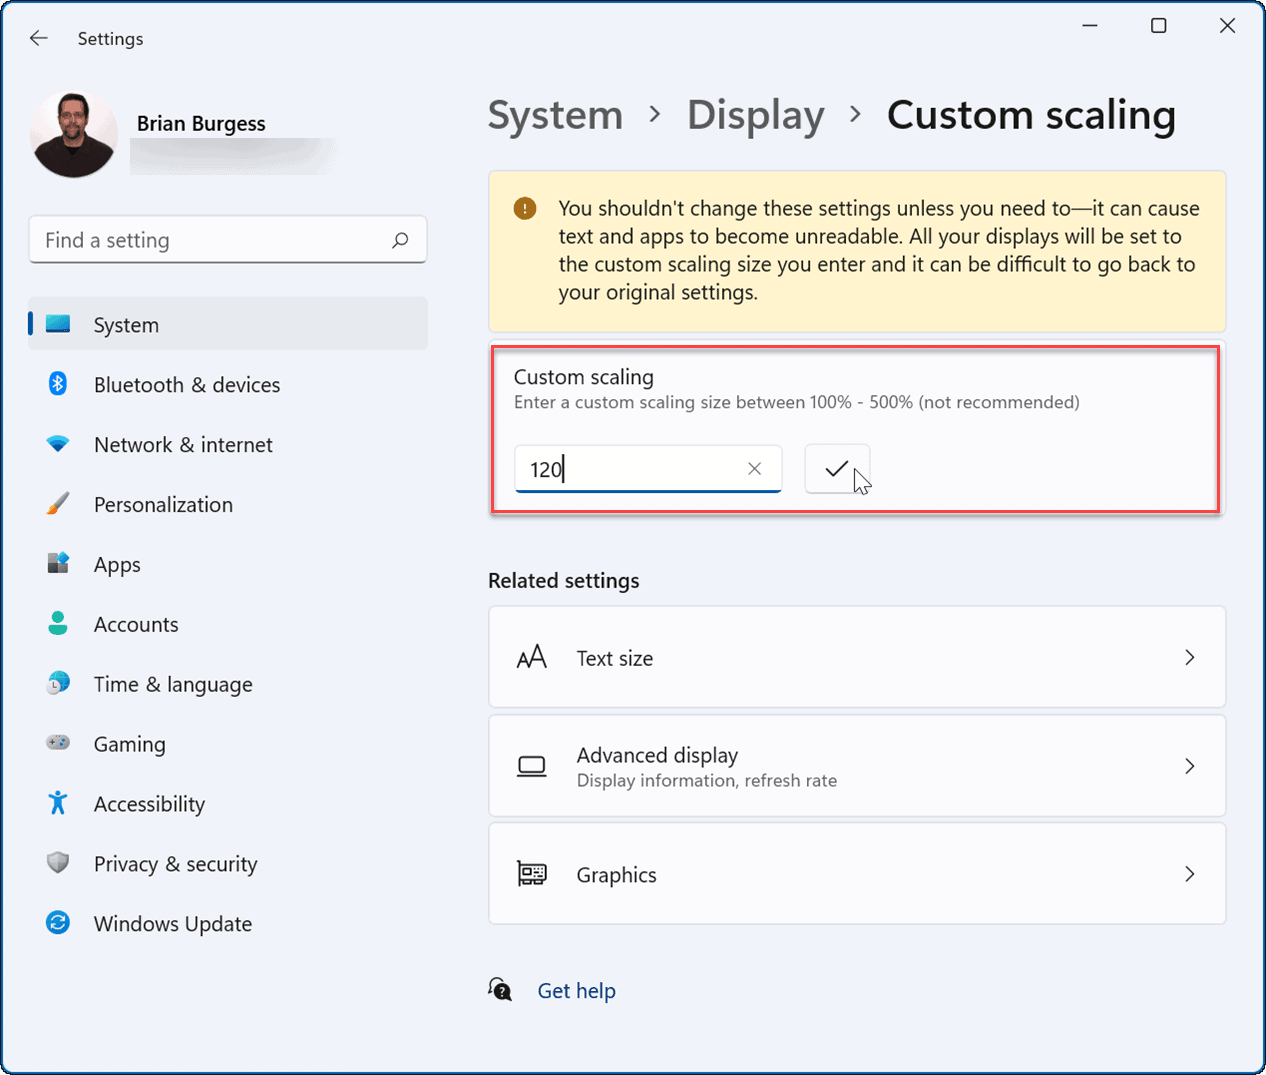The image size is (1266, 1075).
Task: Click the Graphics card icon
Action: (531, 873)
